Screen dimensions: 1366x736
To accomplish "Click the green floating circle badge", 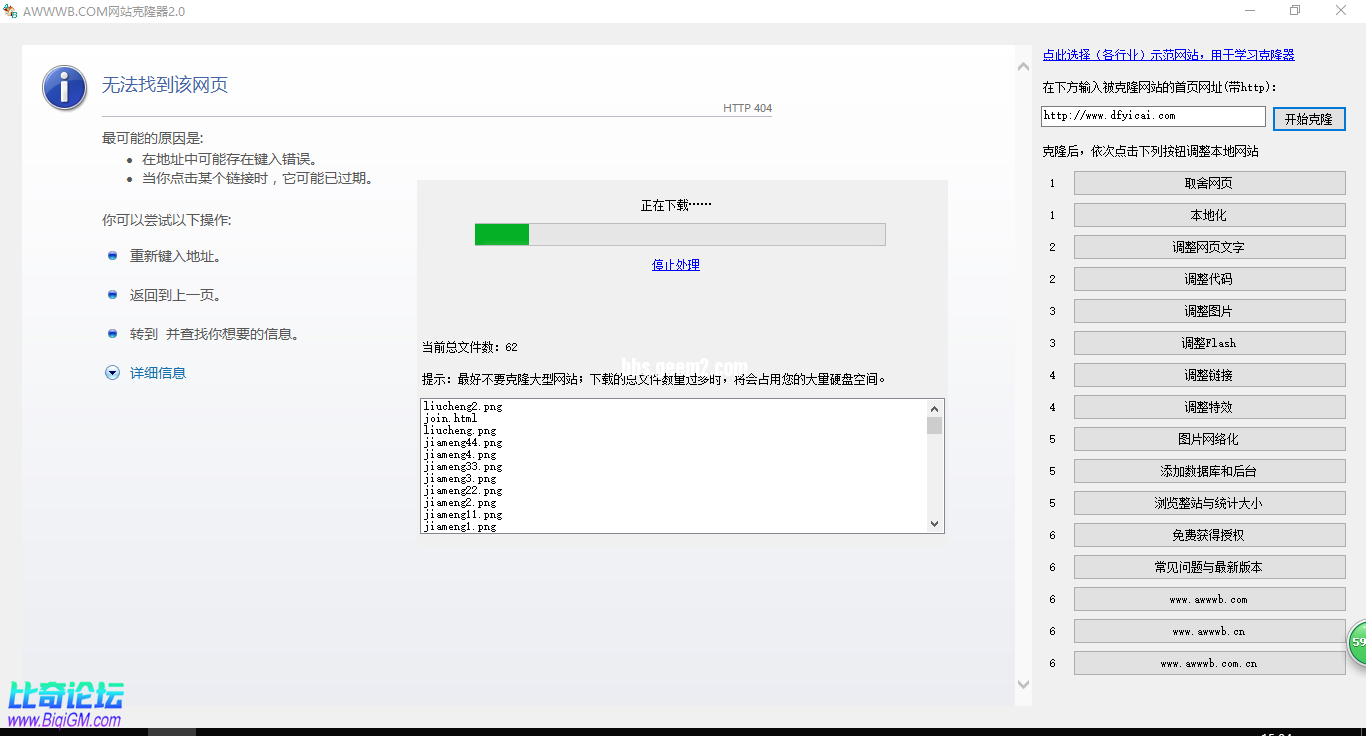I will [x=1356, y=642].
